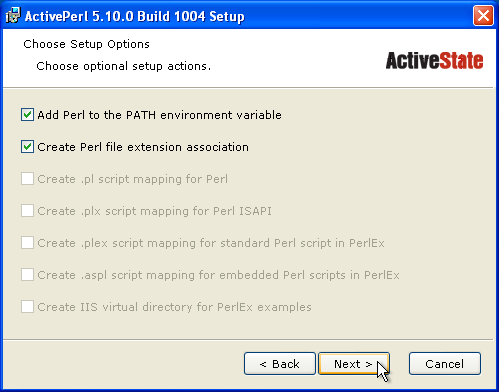This screenshot has width=499, height=392.
Task: Cancel the ActivePerl installation
Action: tap(445, 364)
